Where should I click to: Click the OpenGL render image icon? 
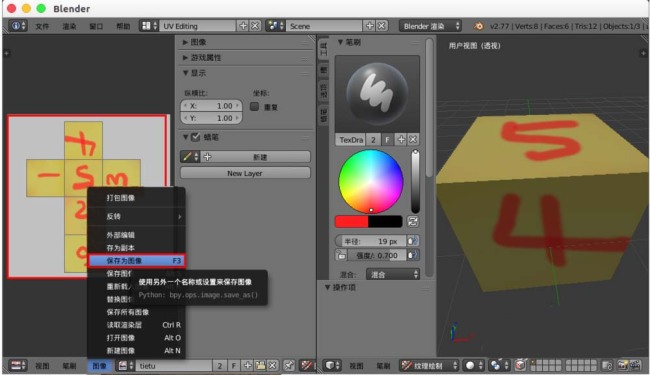click(x=623, y=365)
